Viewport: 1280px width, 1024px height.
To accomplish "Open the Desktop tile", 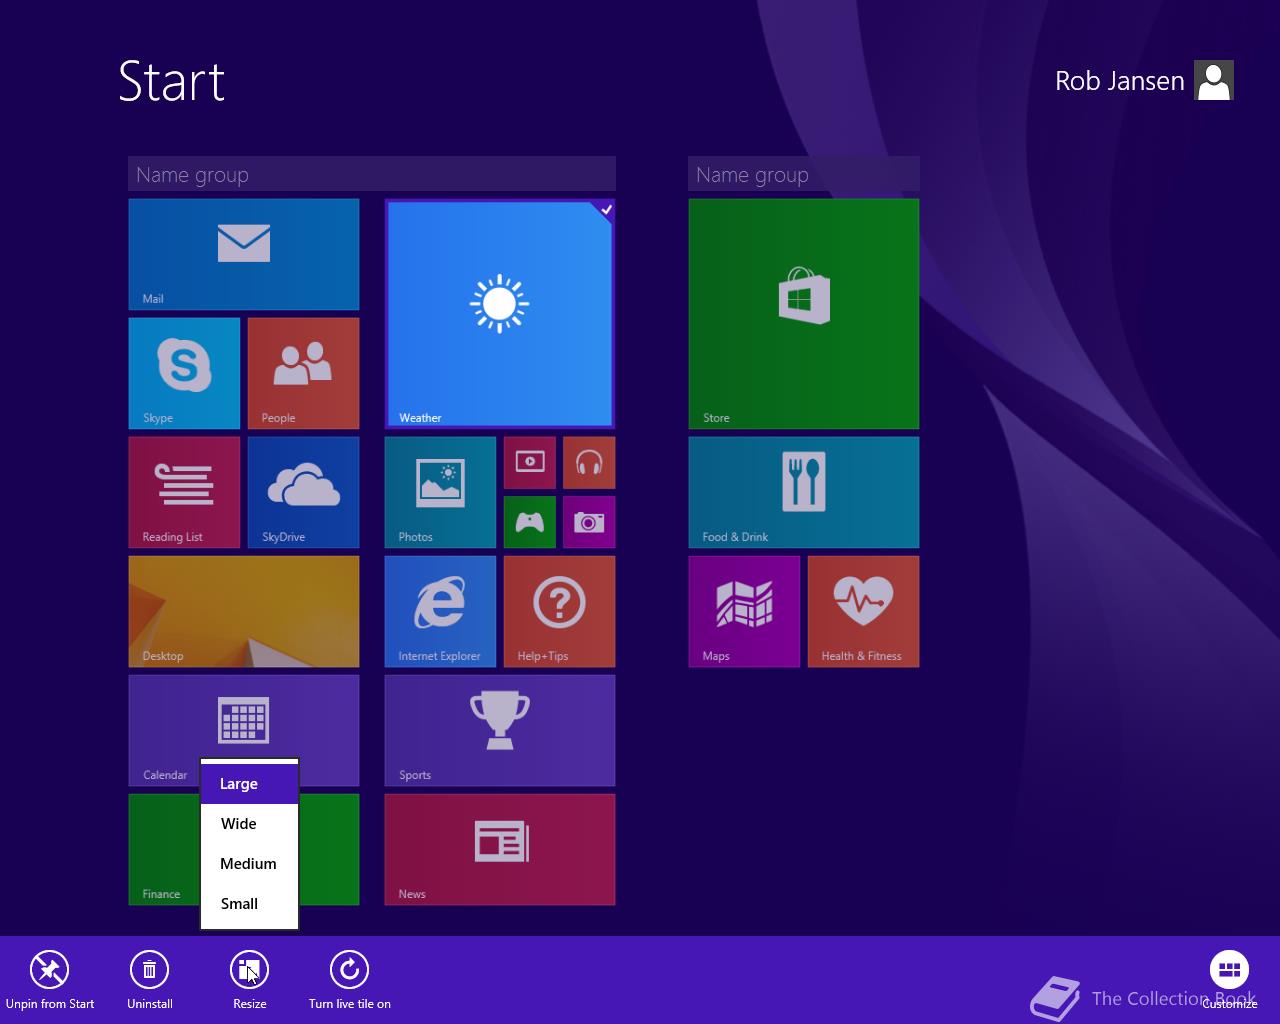I will (244, 611).
